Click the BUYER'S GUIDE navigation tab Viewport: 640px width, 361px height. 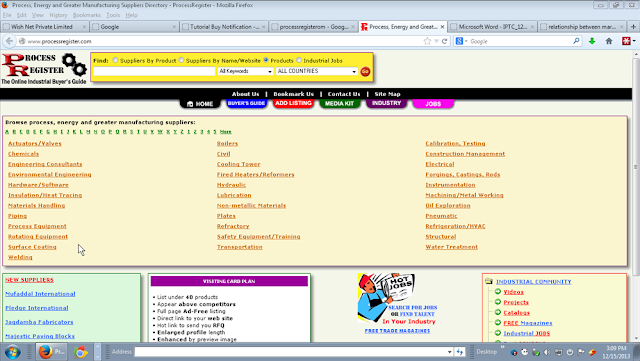[x=247, y=103]
